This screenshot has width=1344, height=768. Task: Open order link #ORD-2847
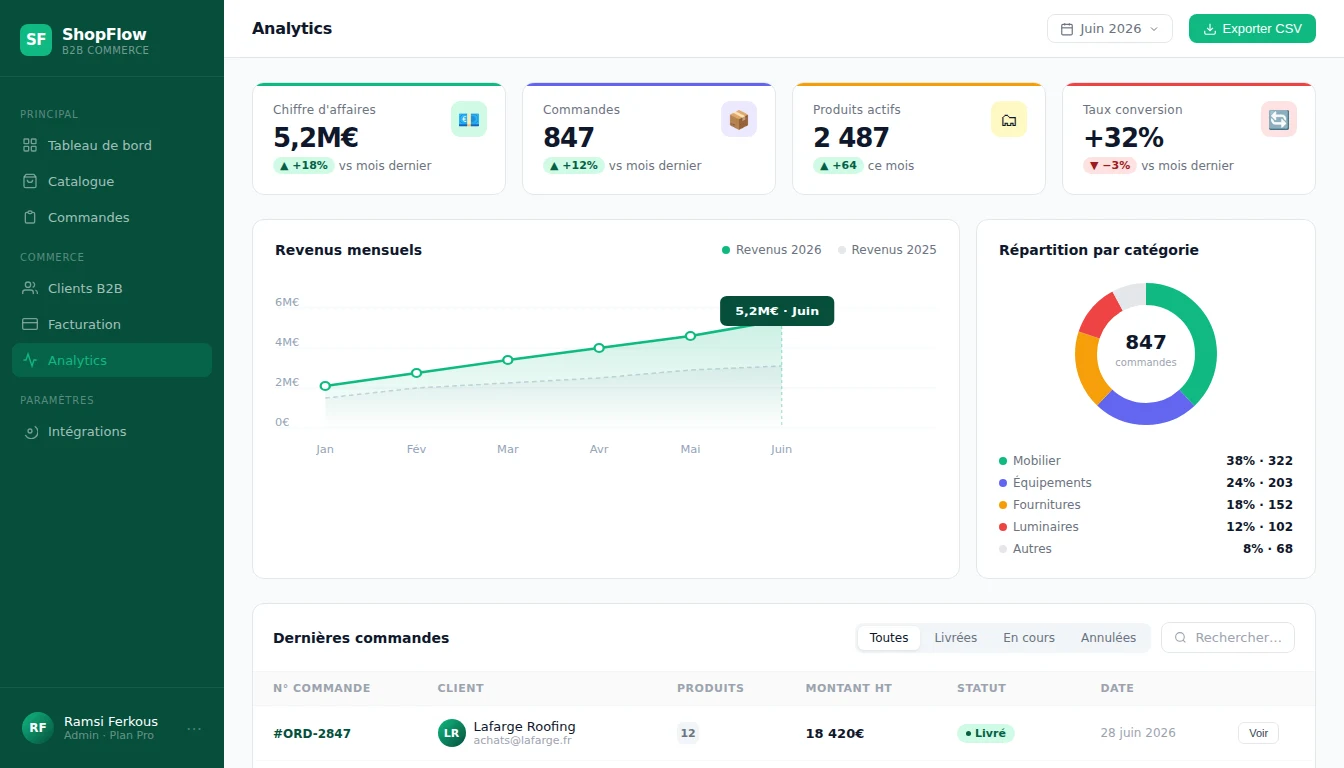pyautogui.click(x=312, y=733)
